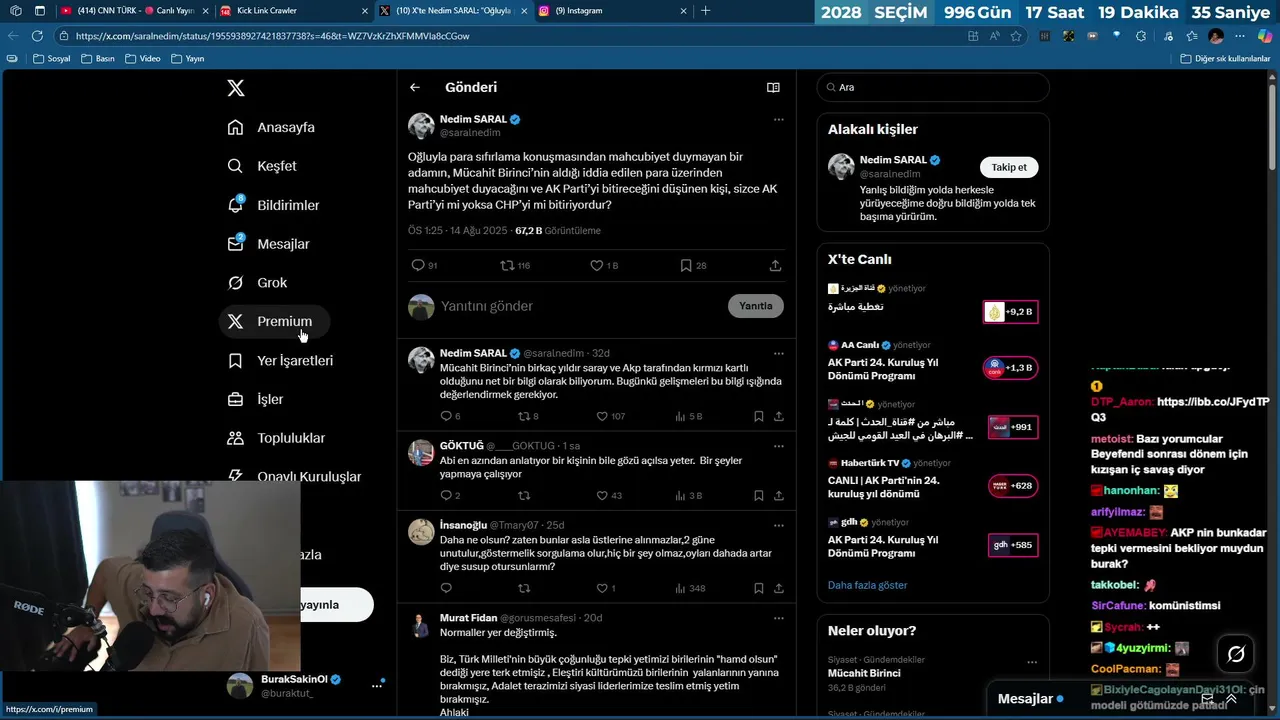The image size is (1280, 720).
Task: Open Yer İşaretleri bookmark icon
Action: [235, 361]
